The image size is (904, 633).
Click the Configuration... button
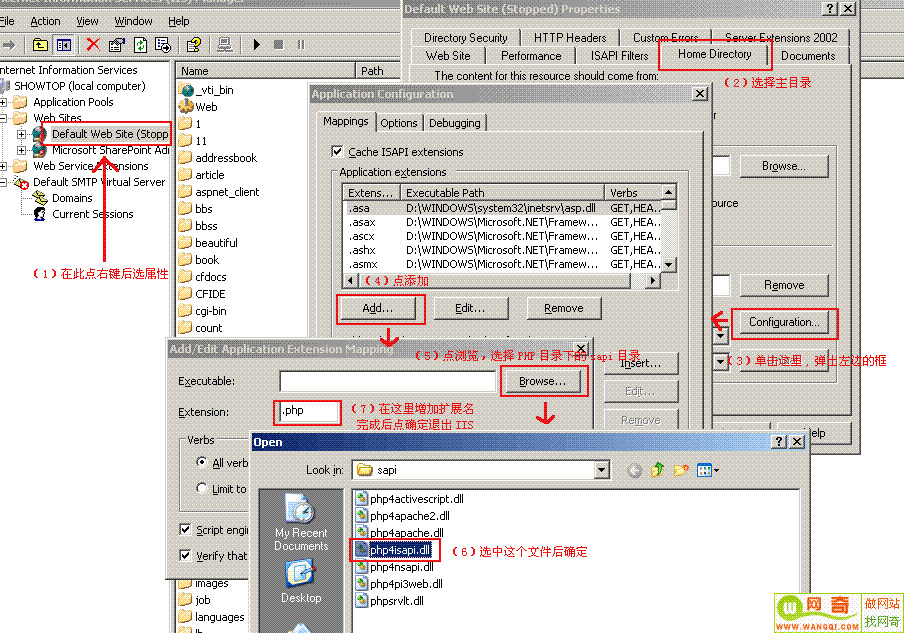point(784,322)
